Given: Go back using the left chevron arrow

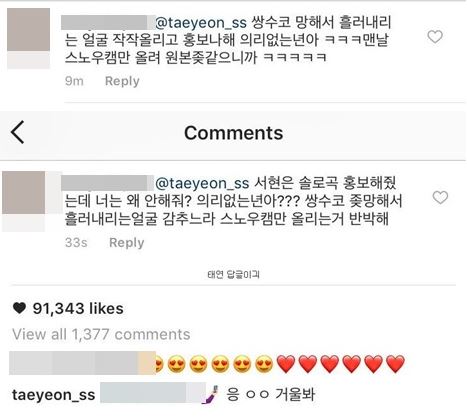Looking at the screenshot, I should coord(17,132).
